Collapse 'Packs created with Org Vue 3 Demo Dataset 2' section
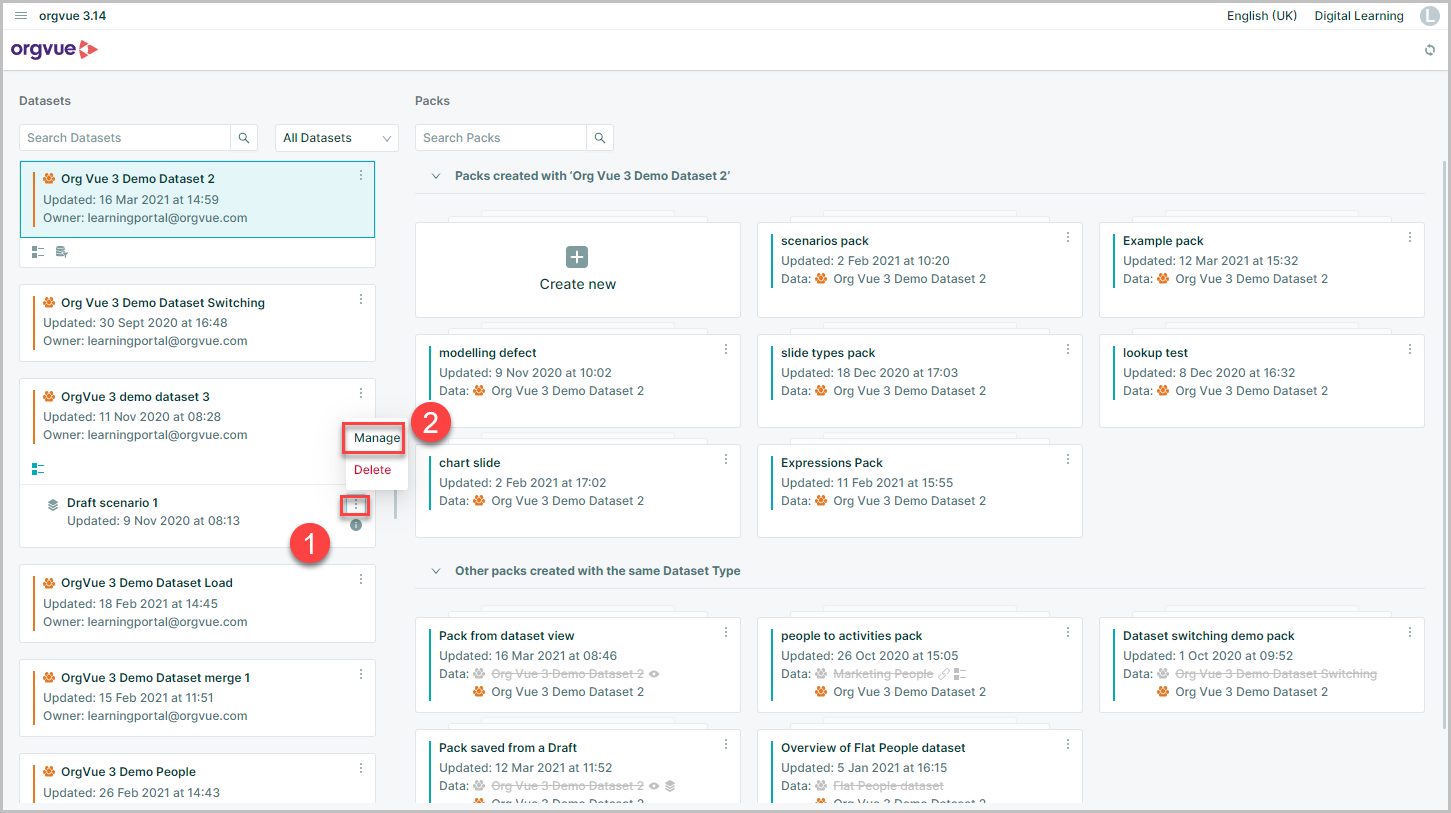The width and height of the screenshot is (1451, 813). [x=435, y=176]
